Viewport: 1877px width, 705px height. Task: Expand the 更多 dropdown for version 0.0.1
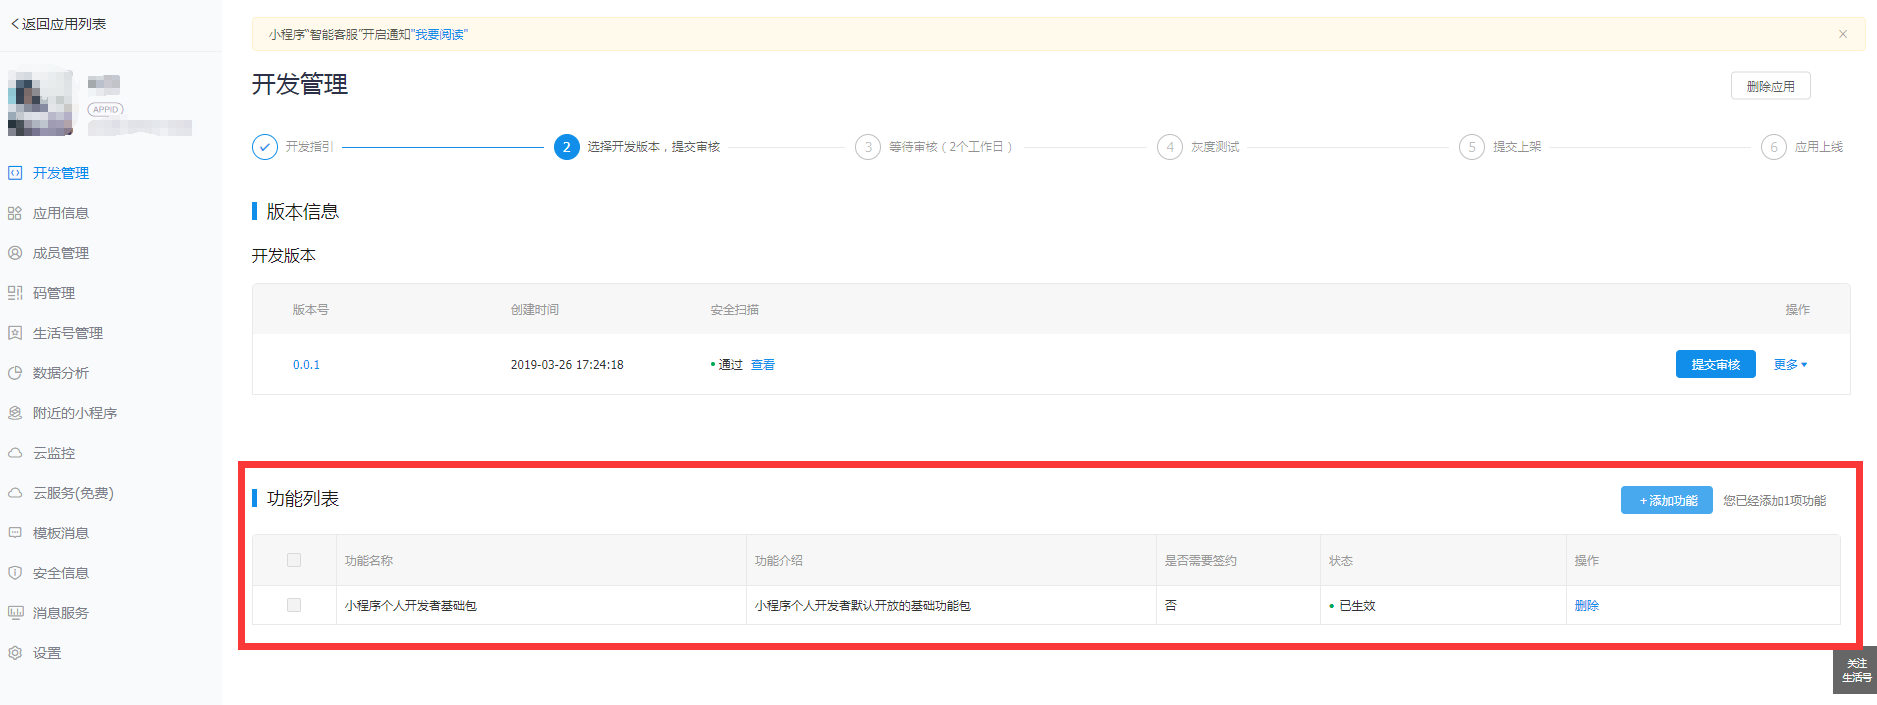pos(1790,365)
